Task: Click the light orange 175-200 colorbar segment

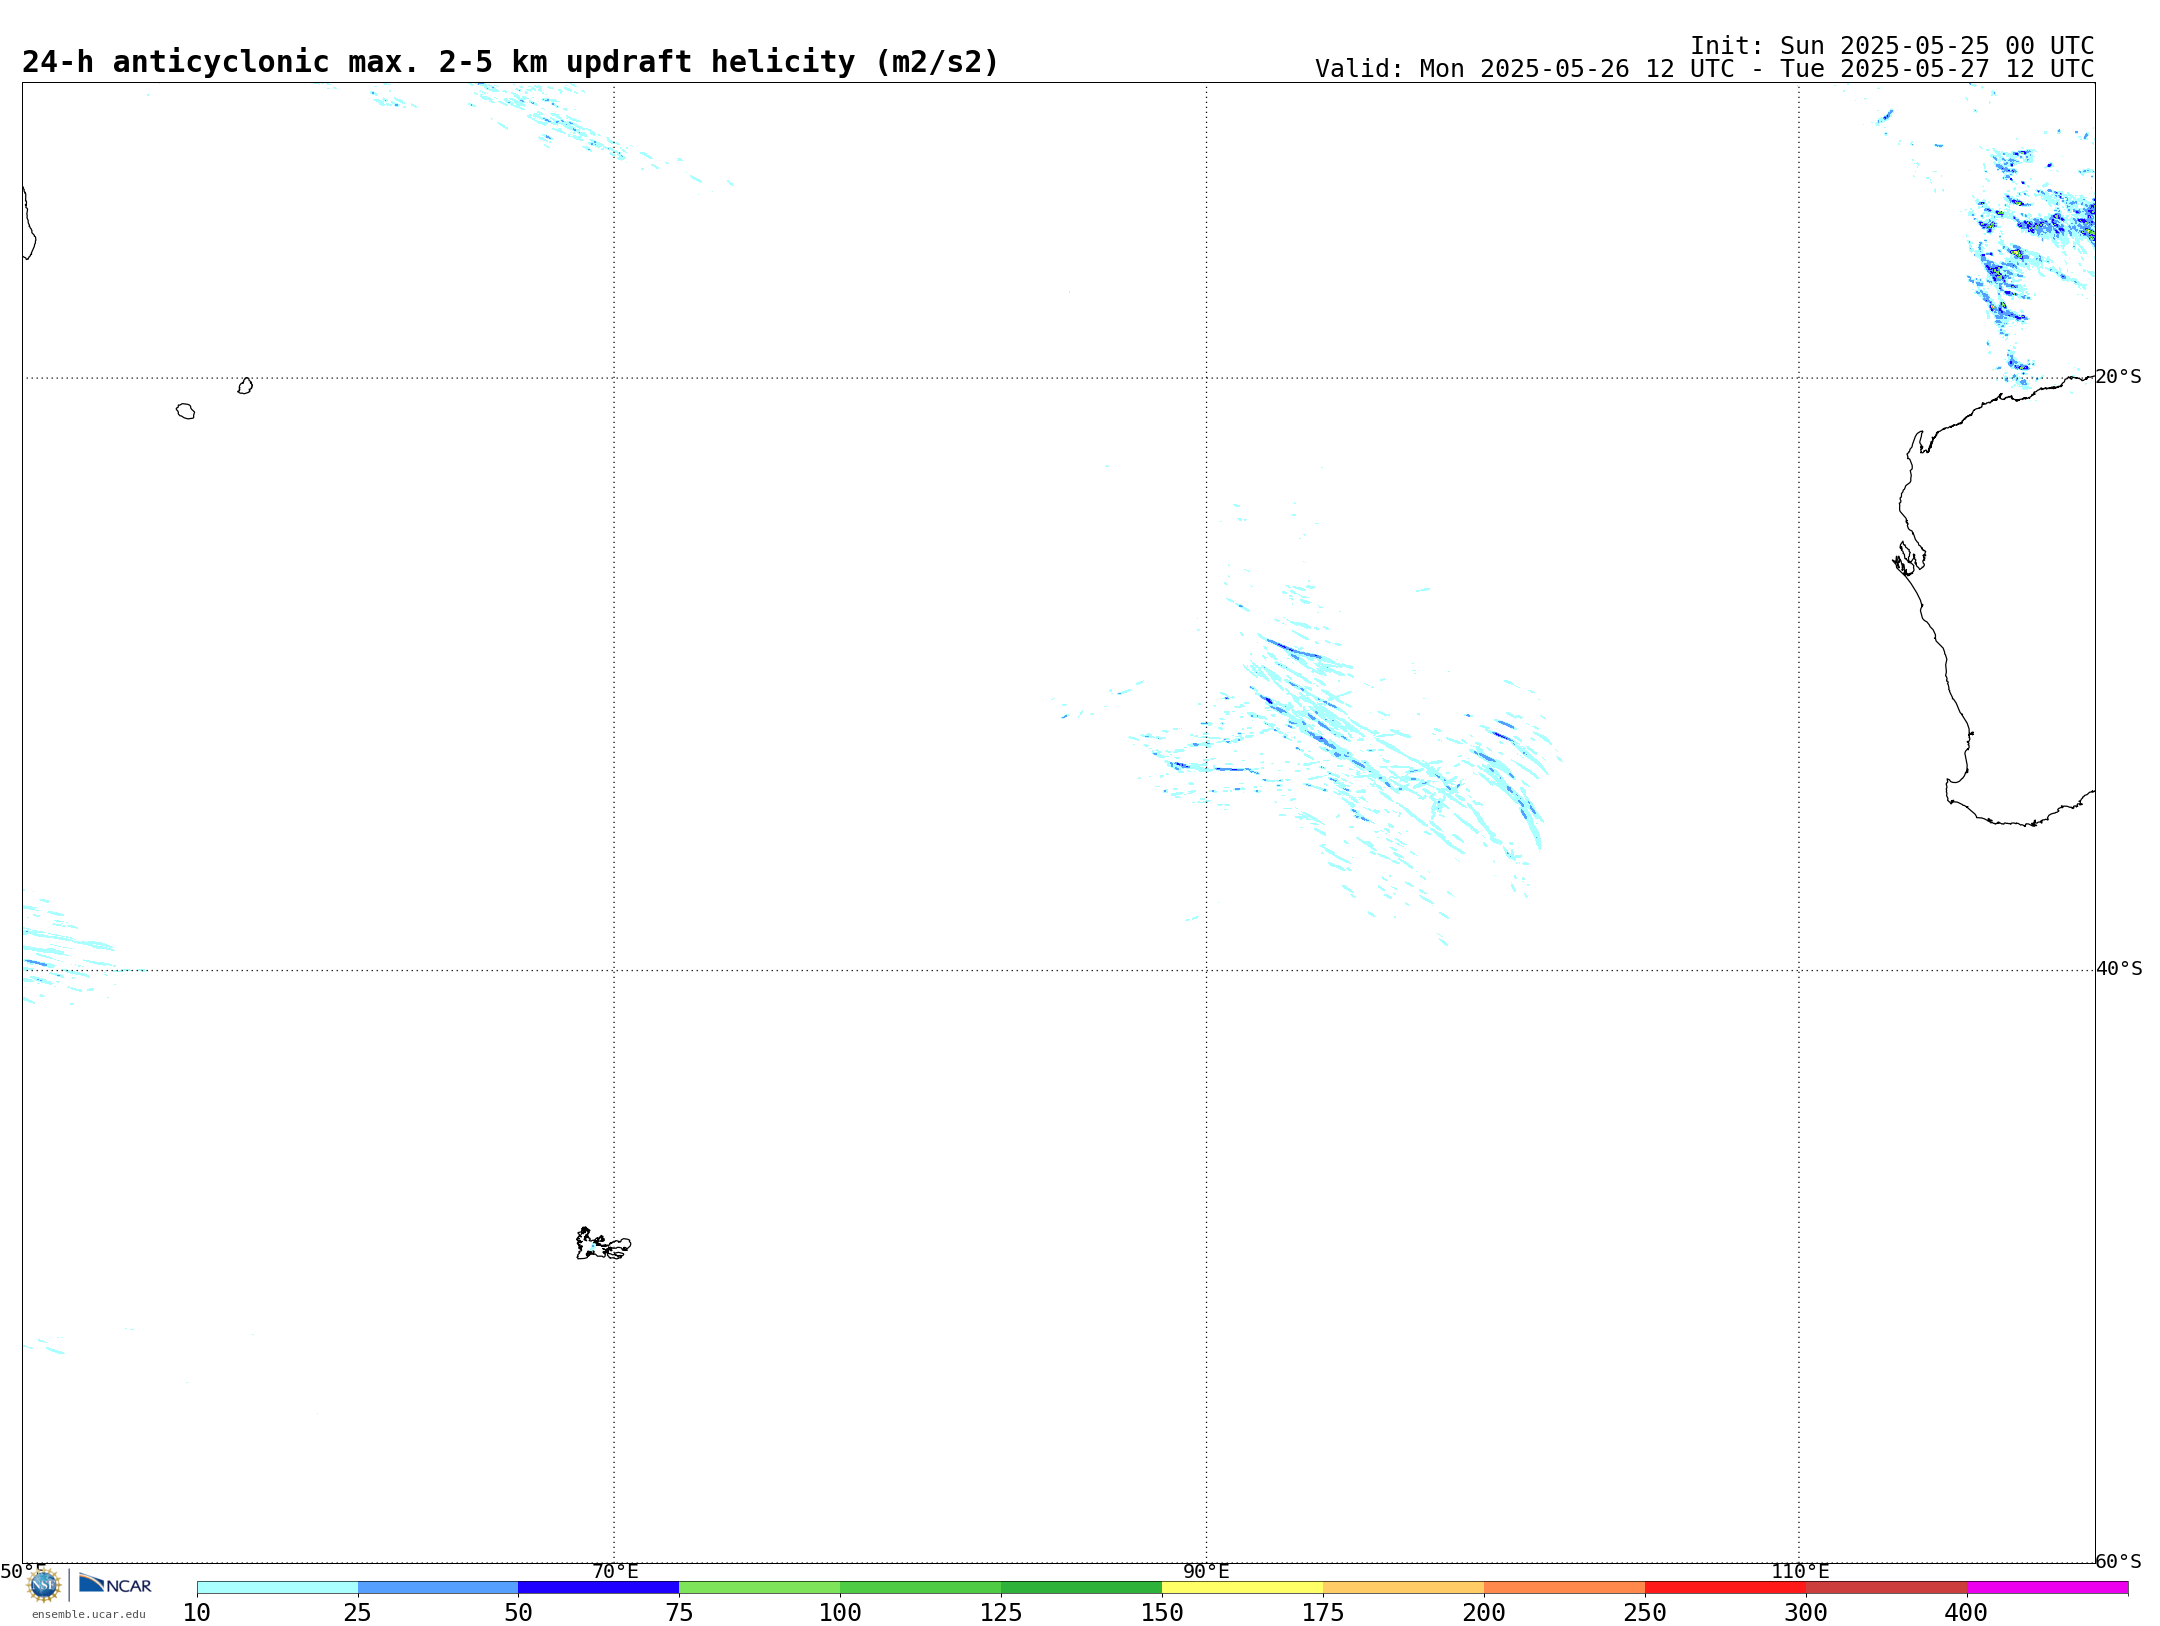Action: click(x=1404, y=1588)
